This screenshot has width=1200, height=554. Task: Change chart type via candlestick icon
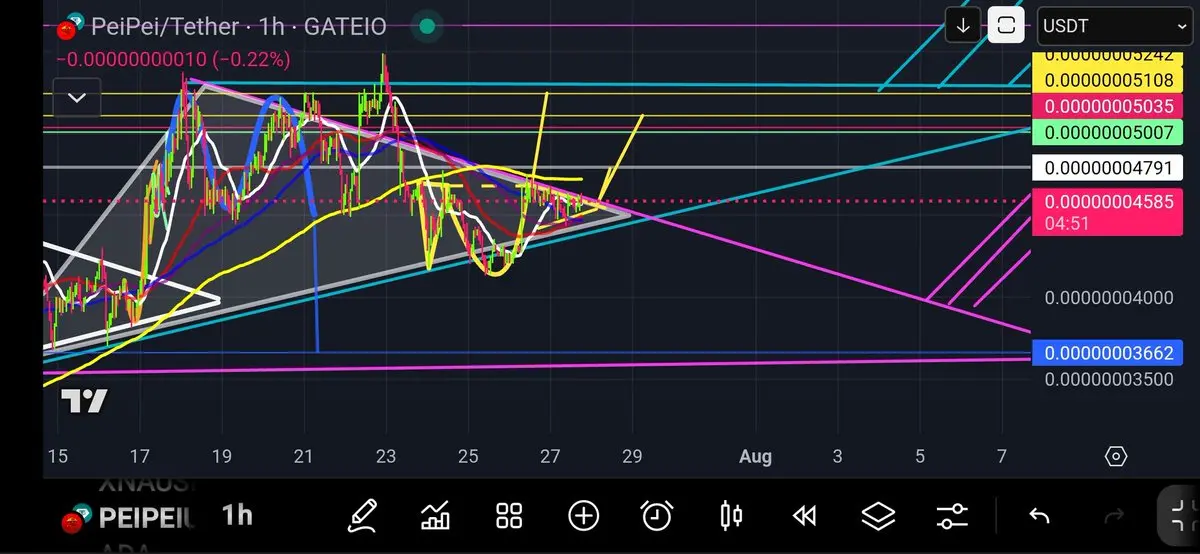731,516
